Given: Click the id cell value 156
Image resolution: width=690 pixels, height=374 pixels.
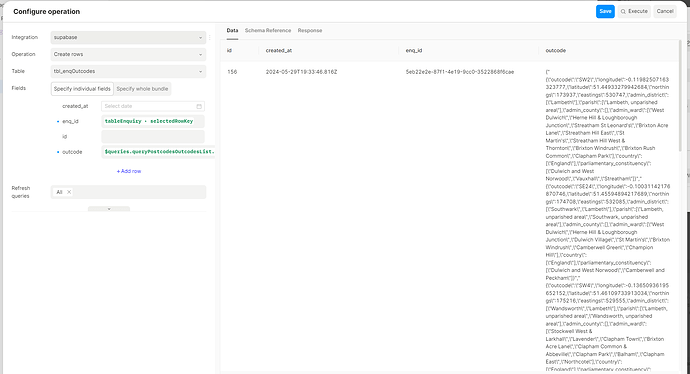Looking at the screenshot, I should 232,72.
